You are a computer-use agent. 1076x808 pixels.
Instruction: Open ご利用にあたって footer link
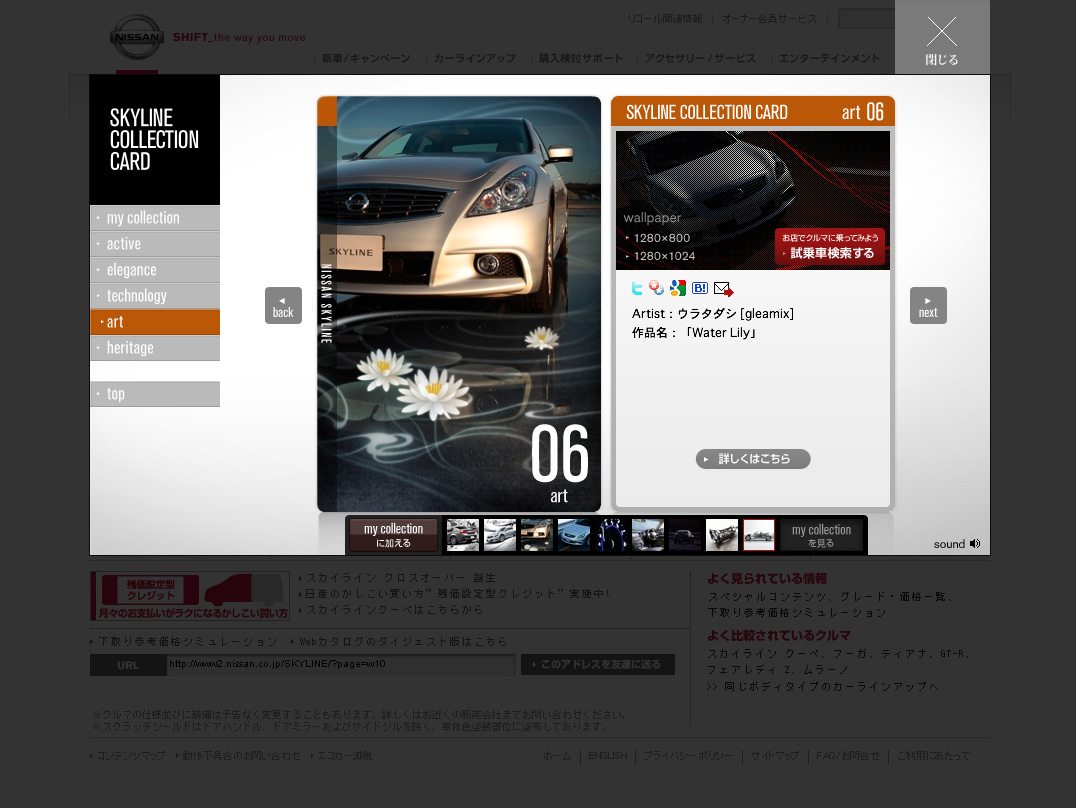click(933, 755)
